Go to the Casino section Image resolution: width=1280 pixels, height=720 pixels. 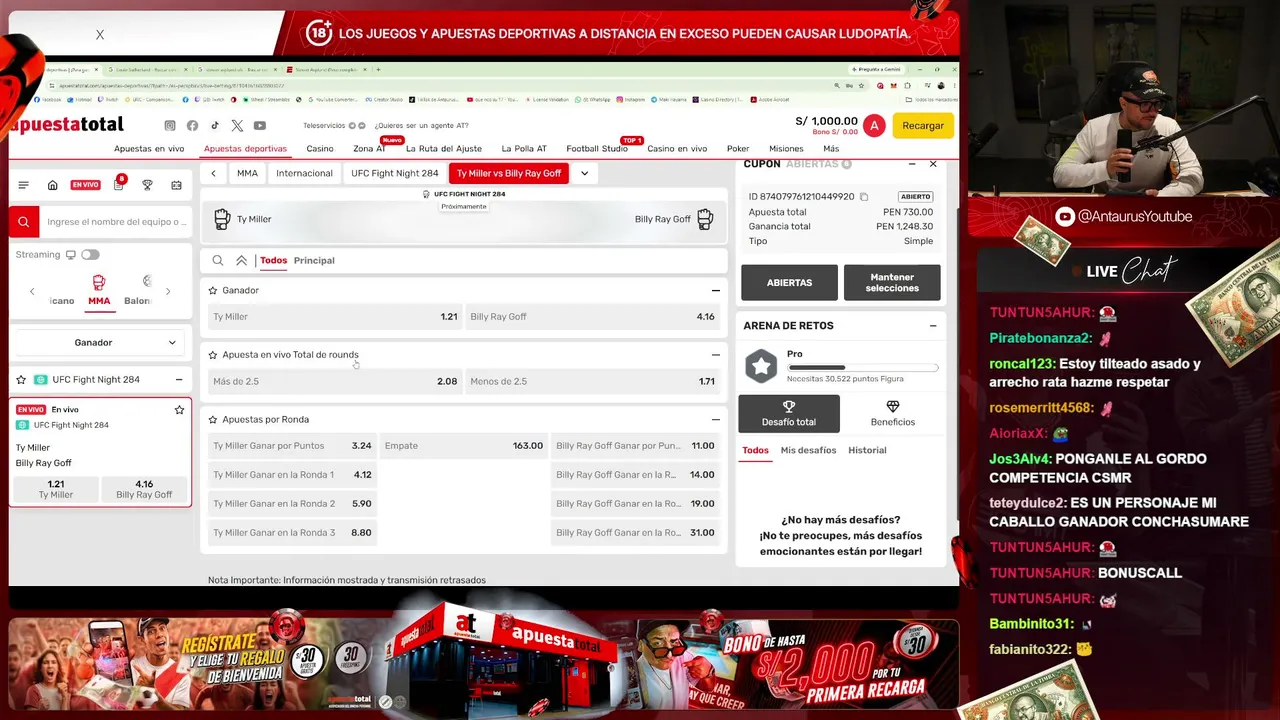coord(320,149)
